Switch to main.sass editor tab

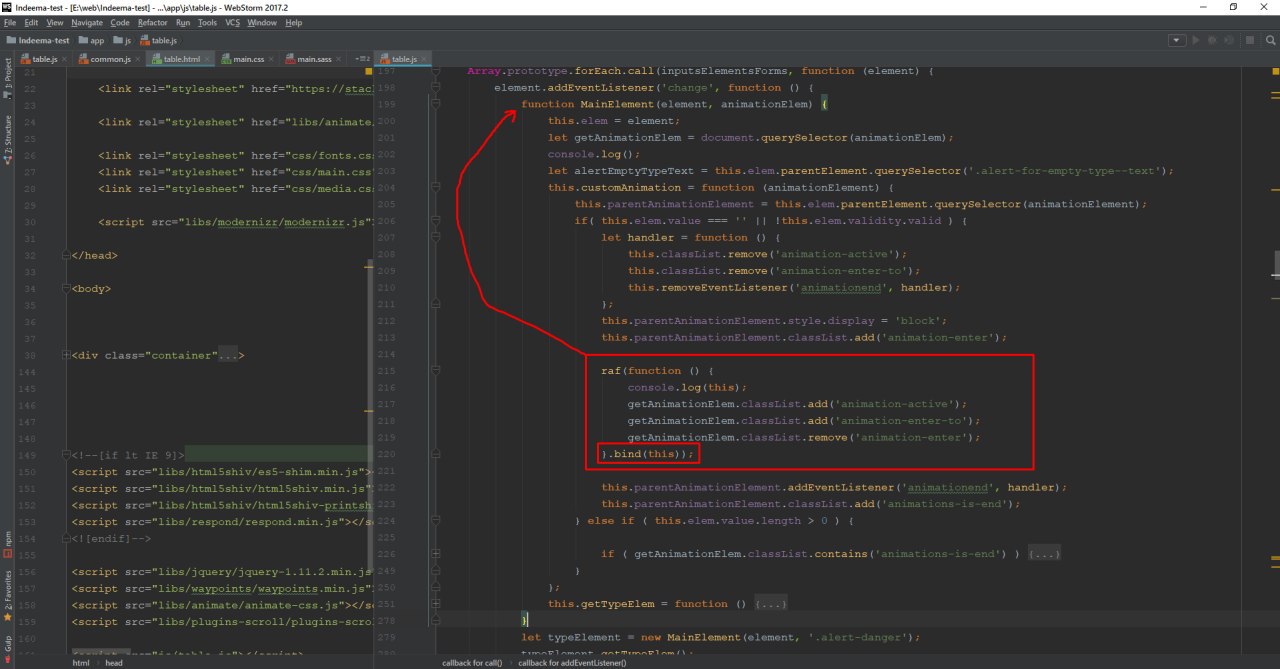pos(315,59)
